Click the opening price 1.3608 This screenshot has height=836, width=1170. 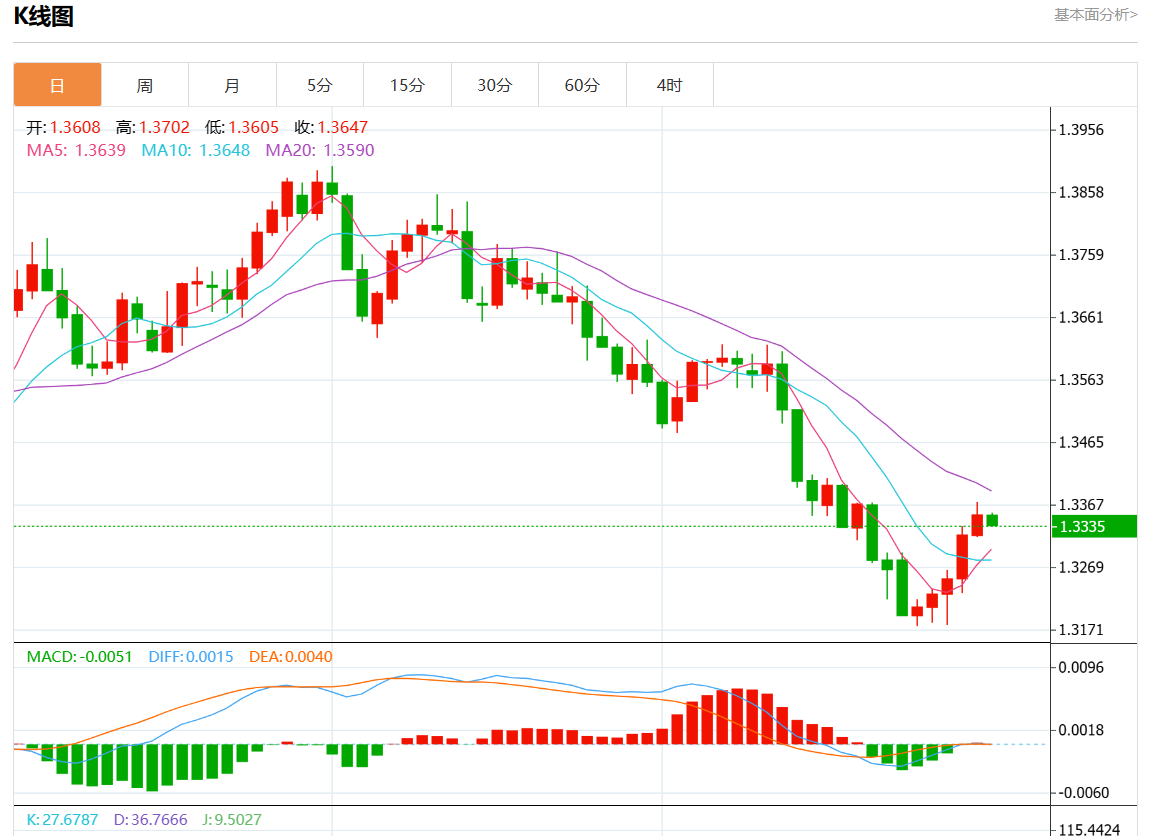[75, 128]
